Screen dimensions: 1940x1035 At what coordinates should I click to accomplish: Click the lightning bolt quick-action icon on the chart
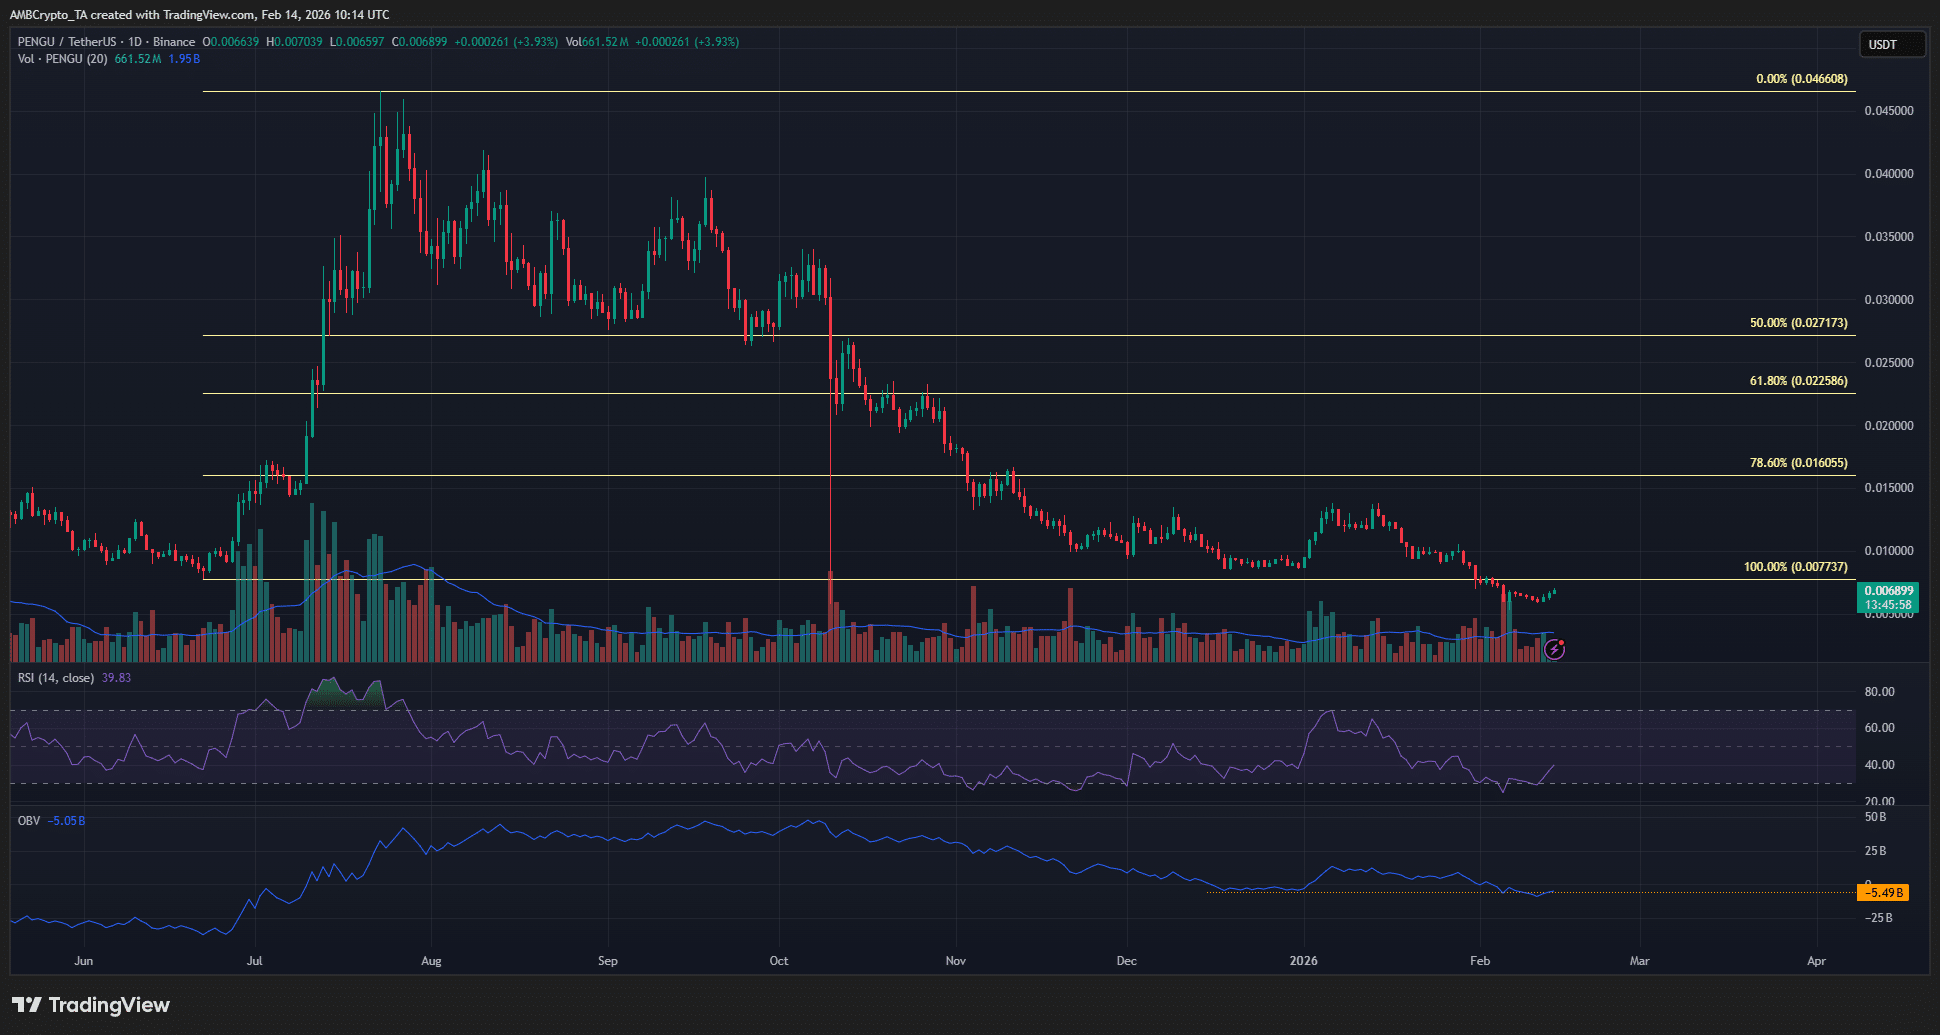1556,650
